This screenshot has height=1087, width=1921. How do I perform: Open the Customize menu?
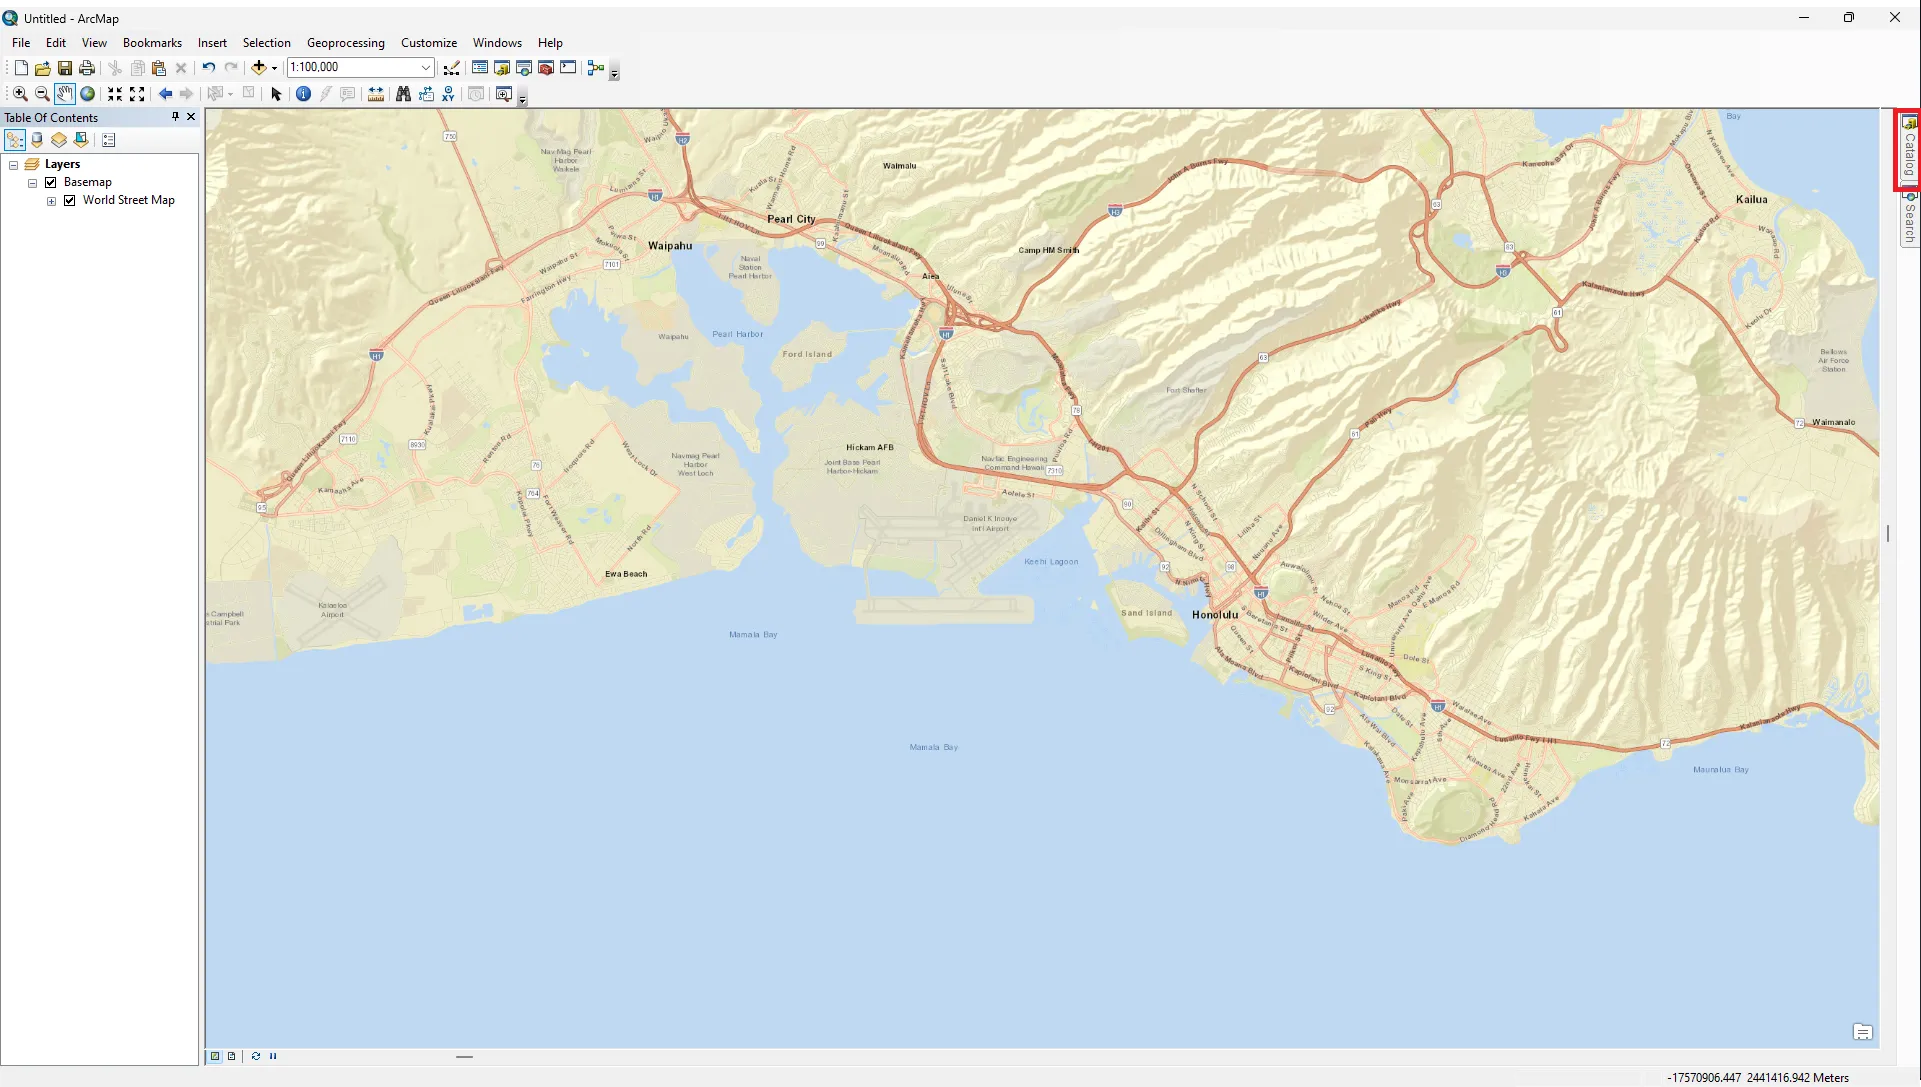pyautogui.click(x=429, y=43)
